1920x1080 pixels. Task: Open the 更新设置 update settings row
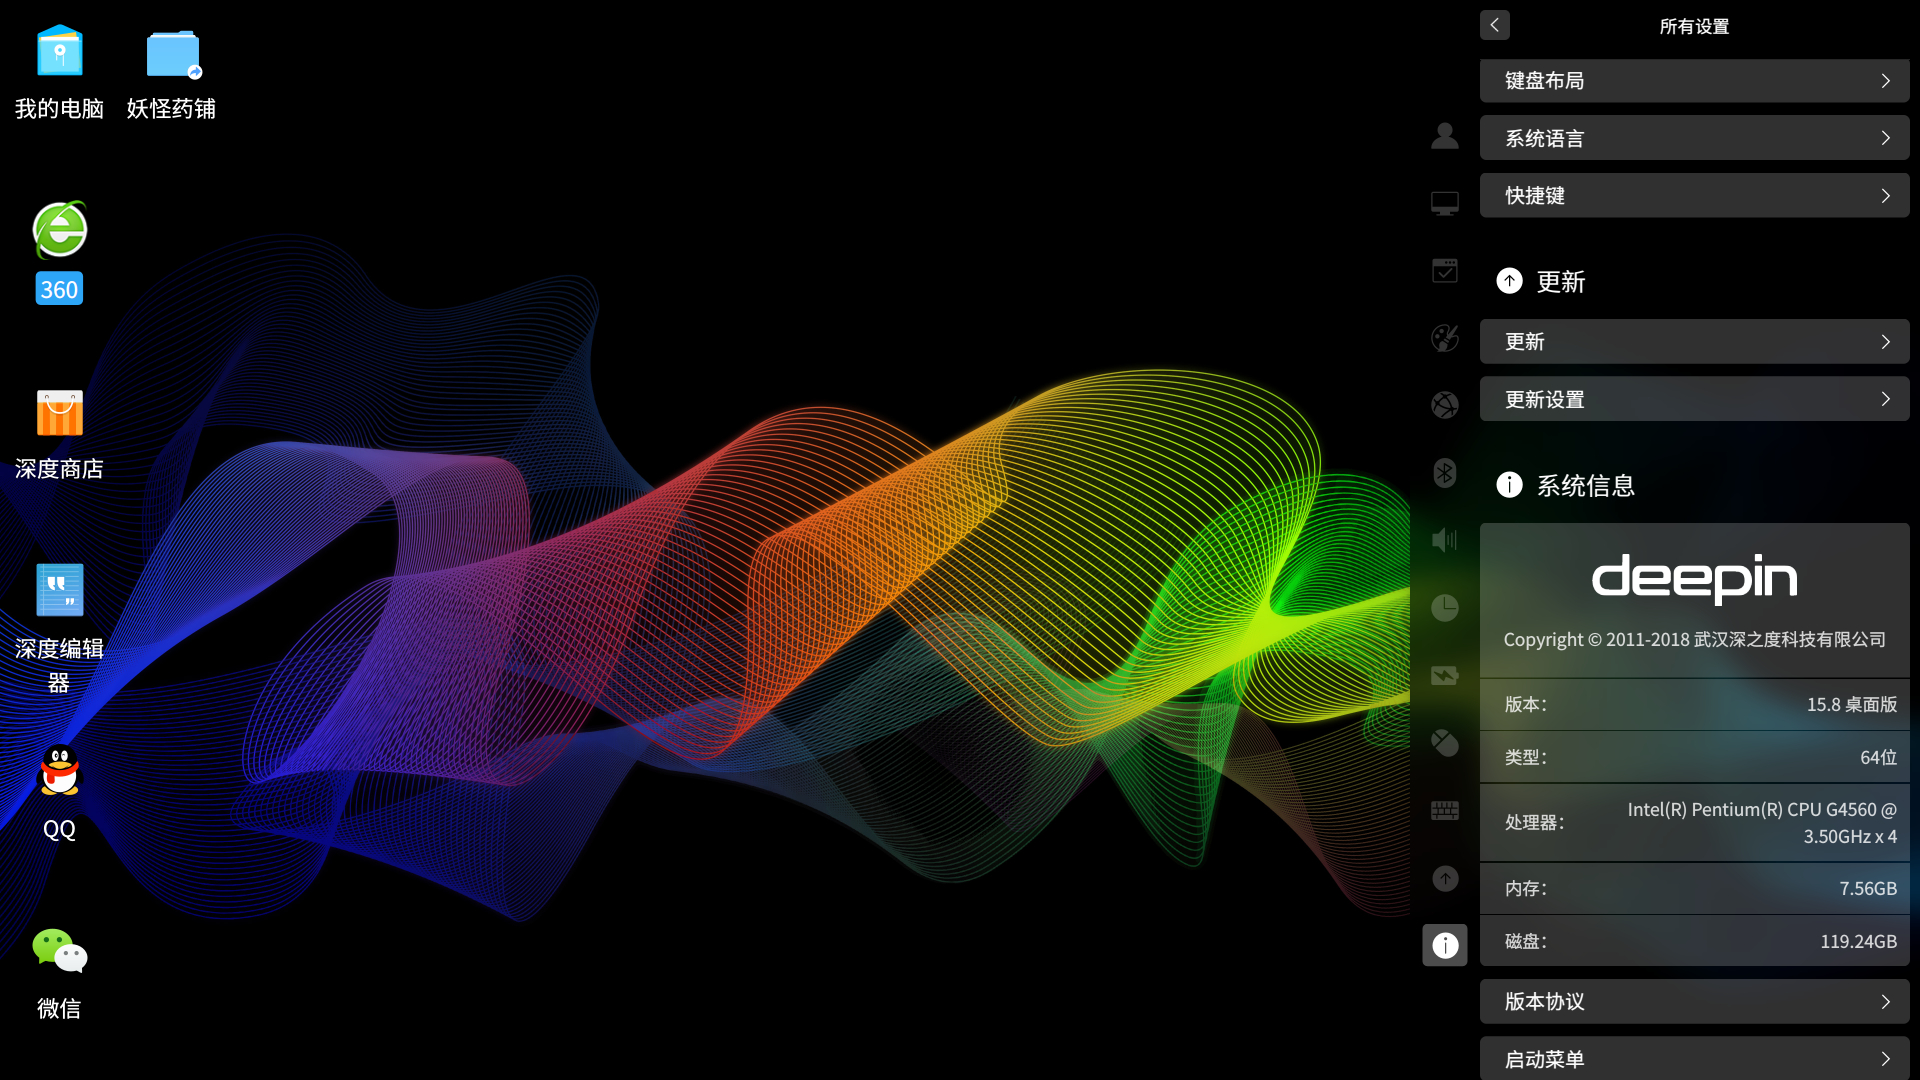coord(1694,399)
